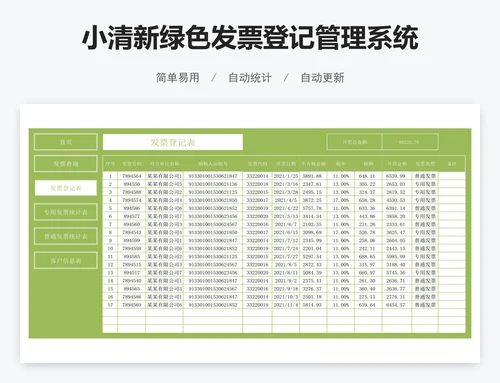Select invoice number cell 7894569
The height and width of the screenshot is (383, 500).
(x=132, y=305)
